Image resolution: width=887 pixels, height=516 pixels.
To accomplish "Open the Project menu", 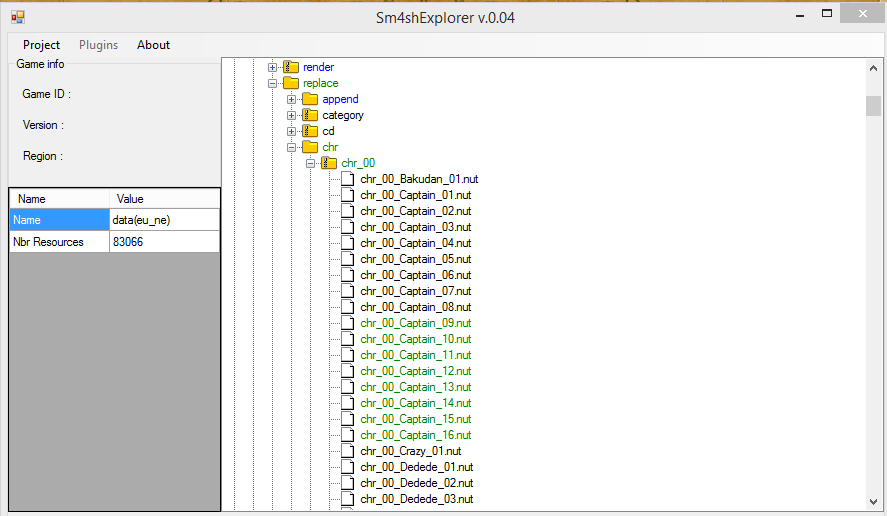I will 41,45.
